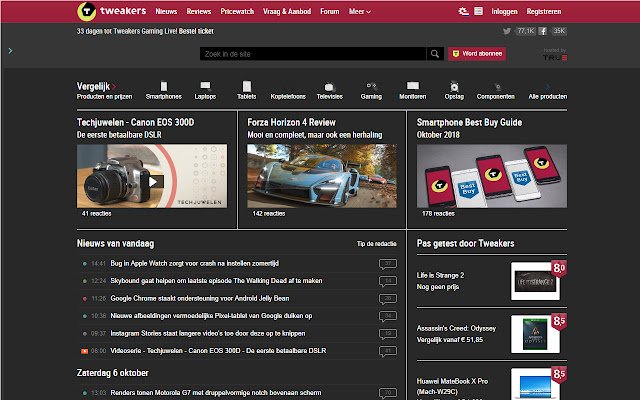Open comments bubble for Pixel-tablet article

click(x=388, y=316)
